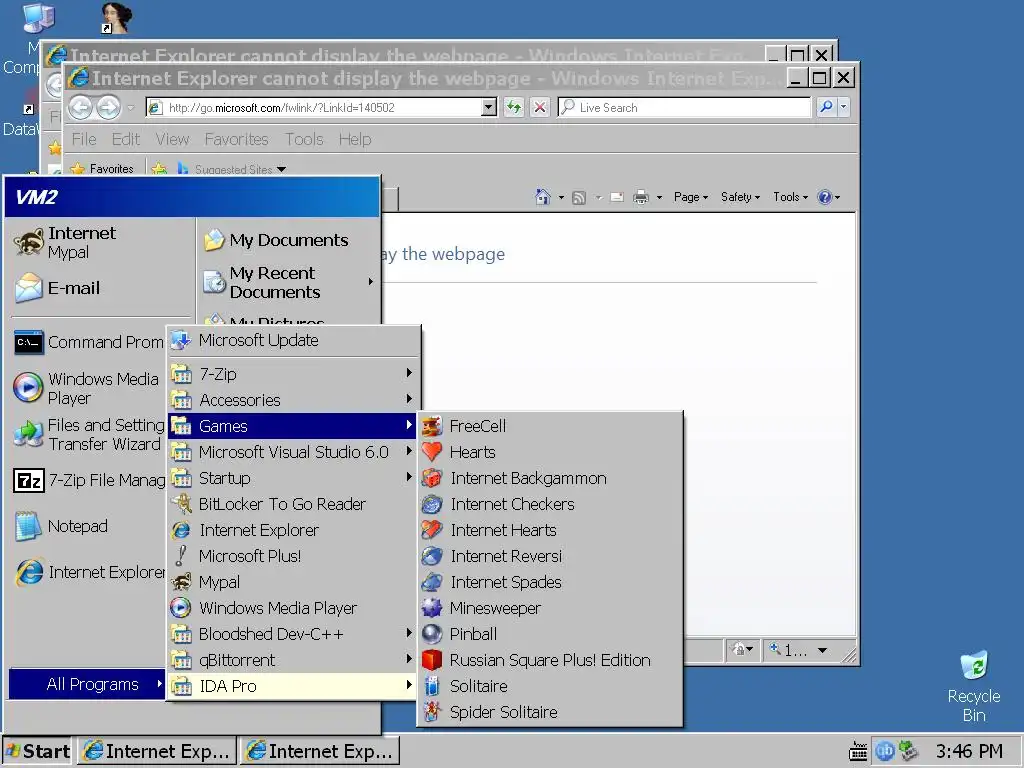Select the highlighted Games folder
The height and width of the screenshot is (768, 1024).
(x=293, y=426)
